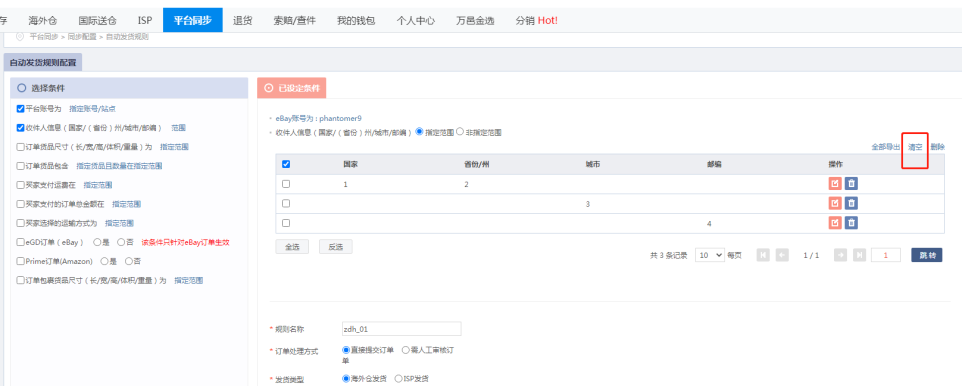Click the 规则名称 input containing zdh_01

pyautogui.click(x=401, y=329)
